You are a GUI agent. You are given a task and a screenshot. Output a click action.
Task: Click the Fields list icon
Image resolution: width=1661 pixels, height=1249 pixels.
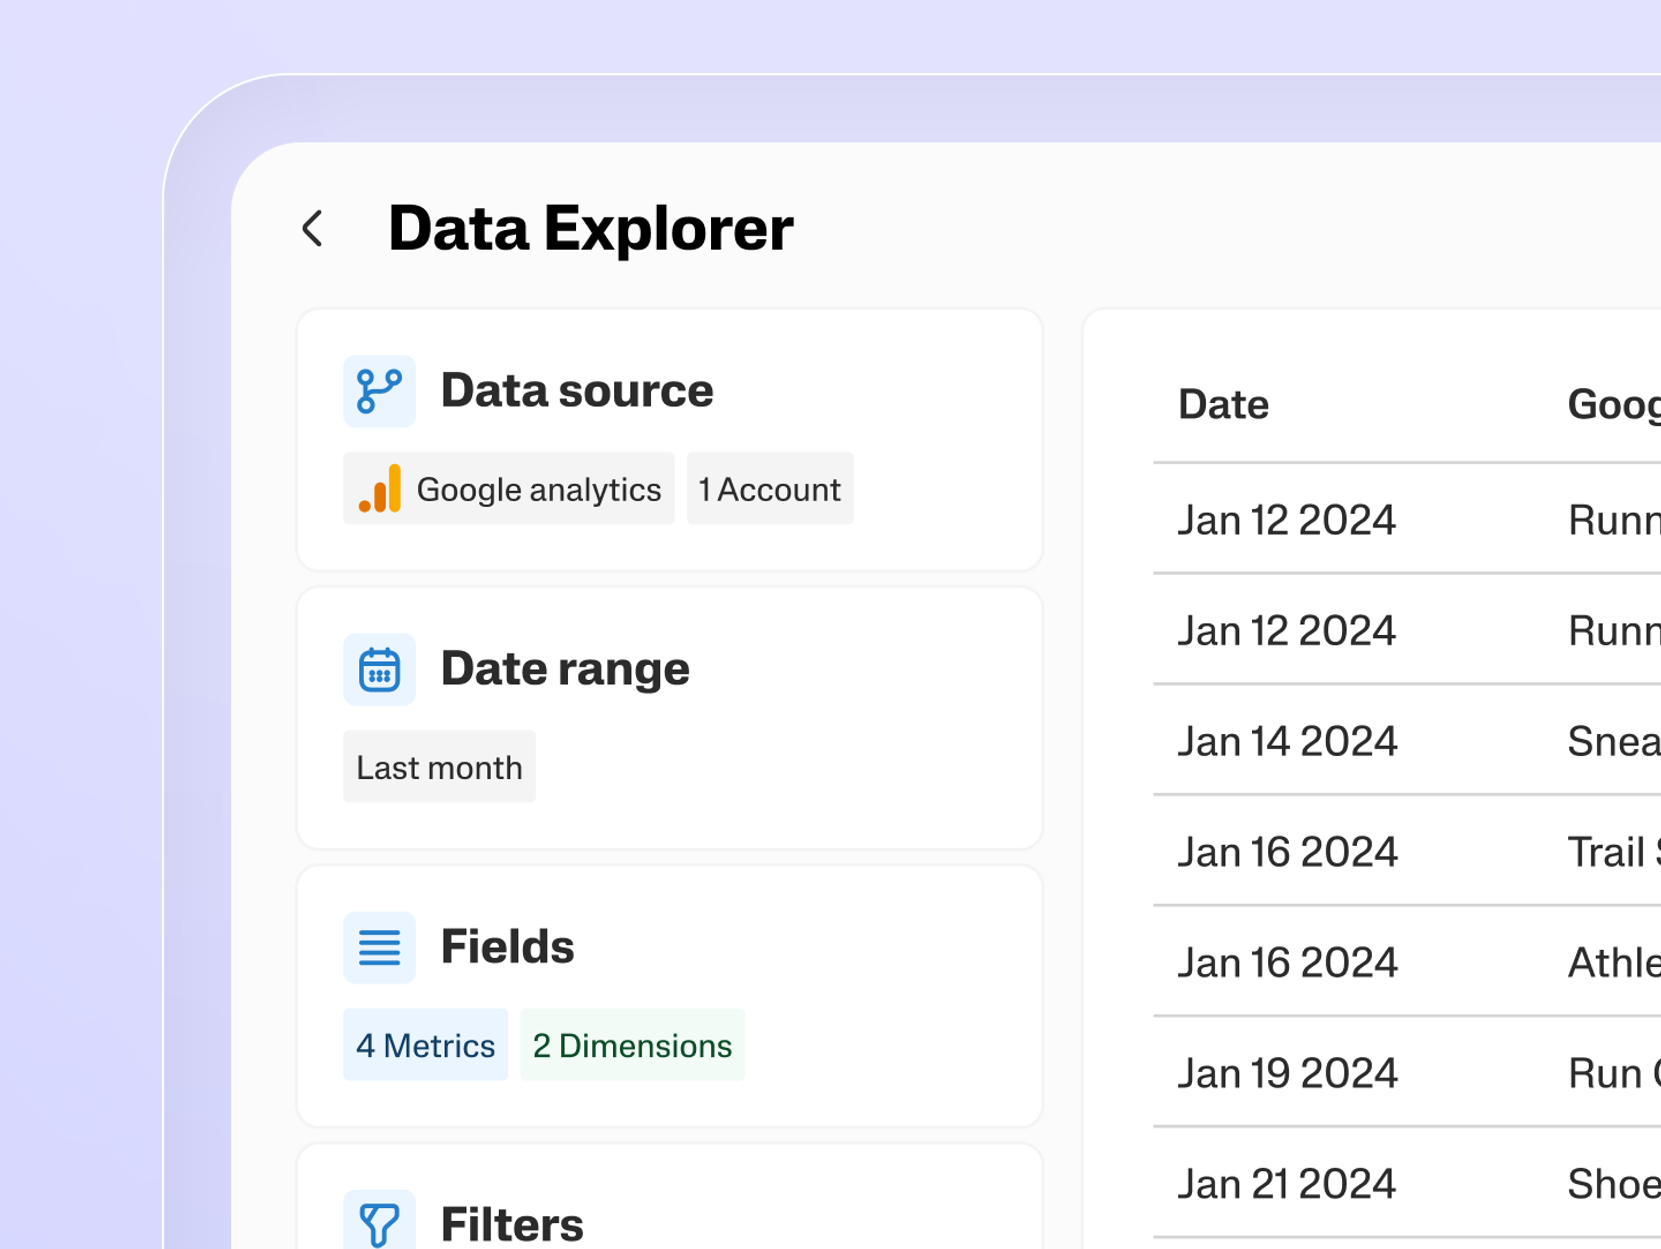(379, 947)
